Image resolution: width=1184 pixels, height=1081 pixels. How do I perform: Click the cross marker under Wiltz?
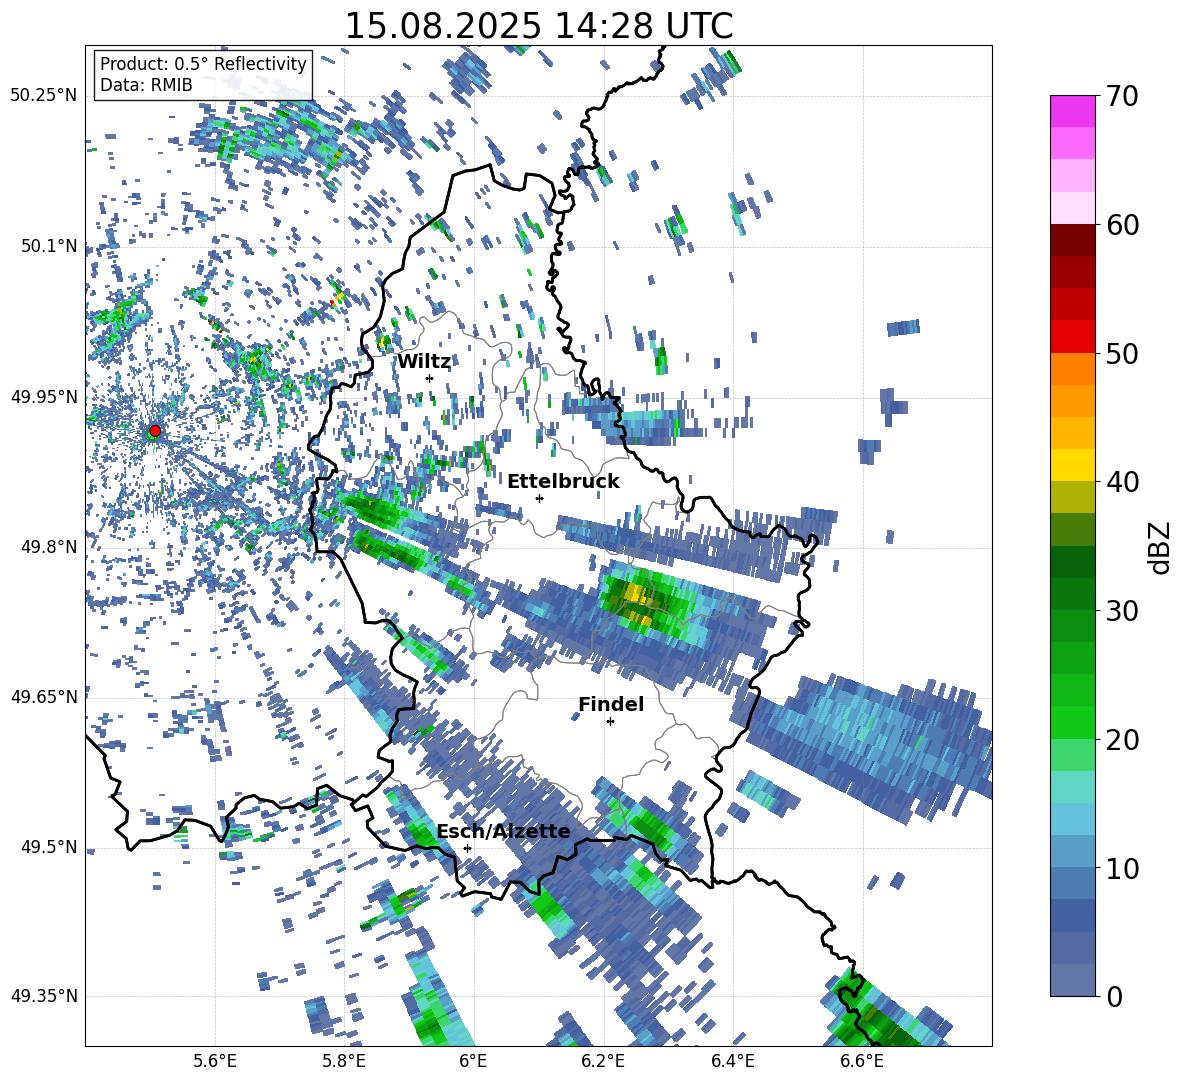[x=430, y=378]
